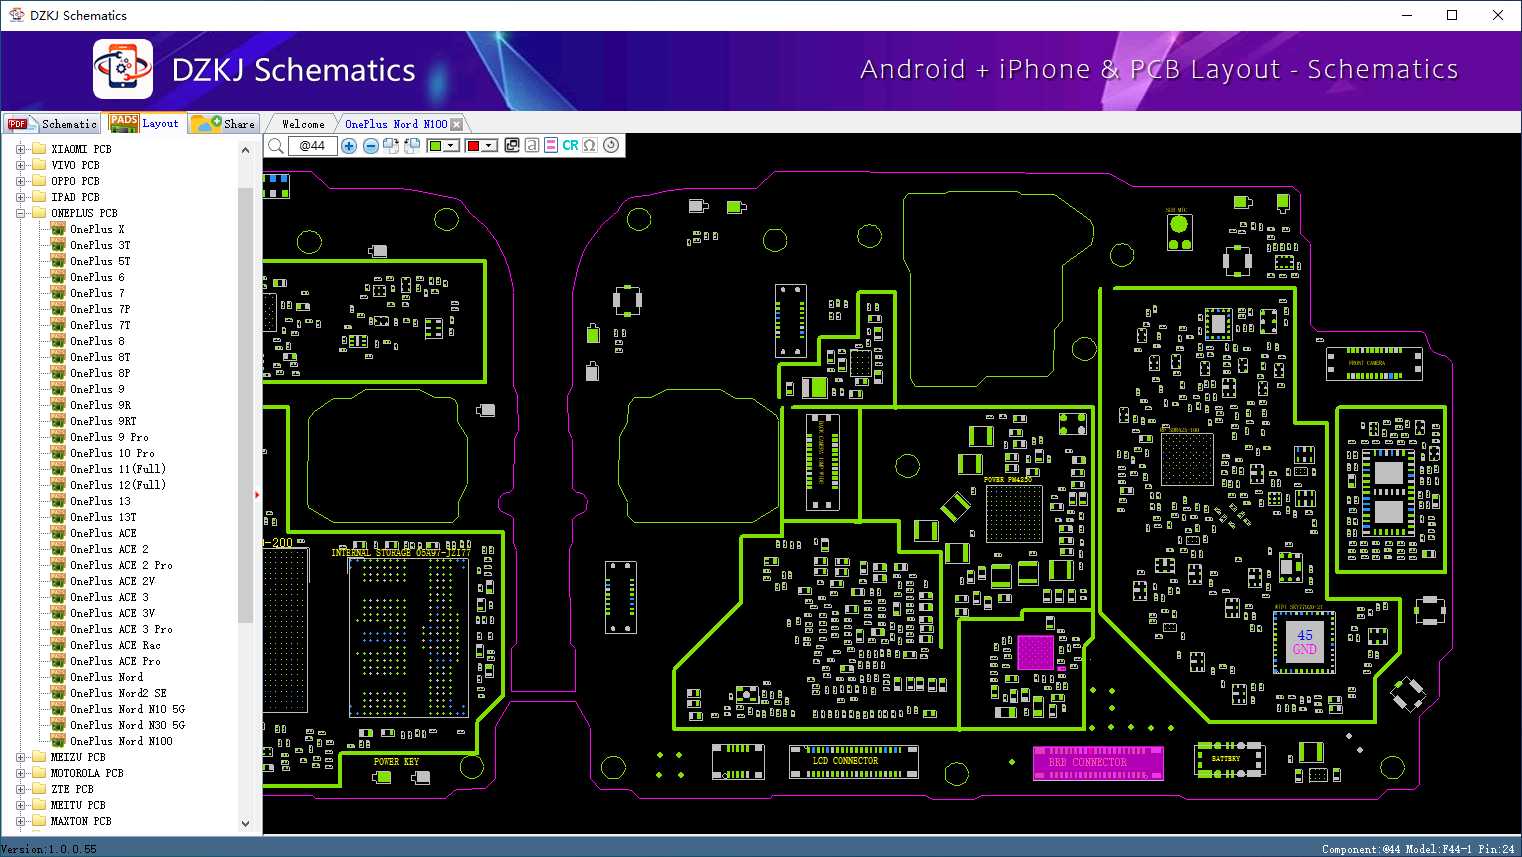
Task: Select the OnePlus Nord N100 document tab
Action: click(x=396, y=124)
